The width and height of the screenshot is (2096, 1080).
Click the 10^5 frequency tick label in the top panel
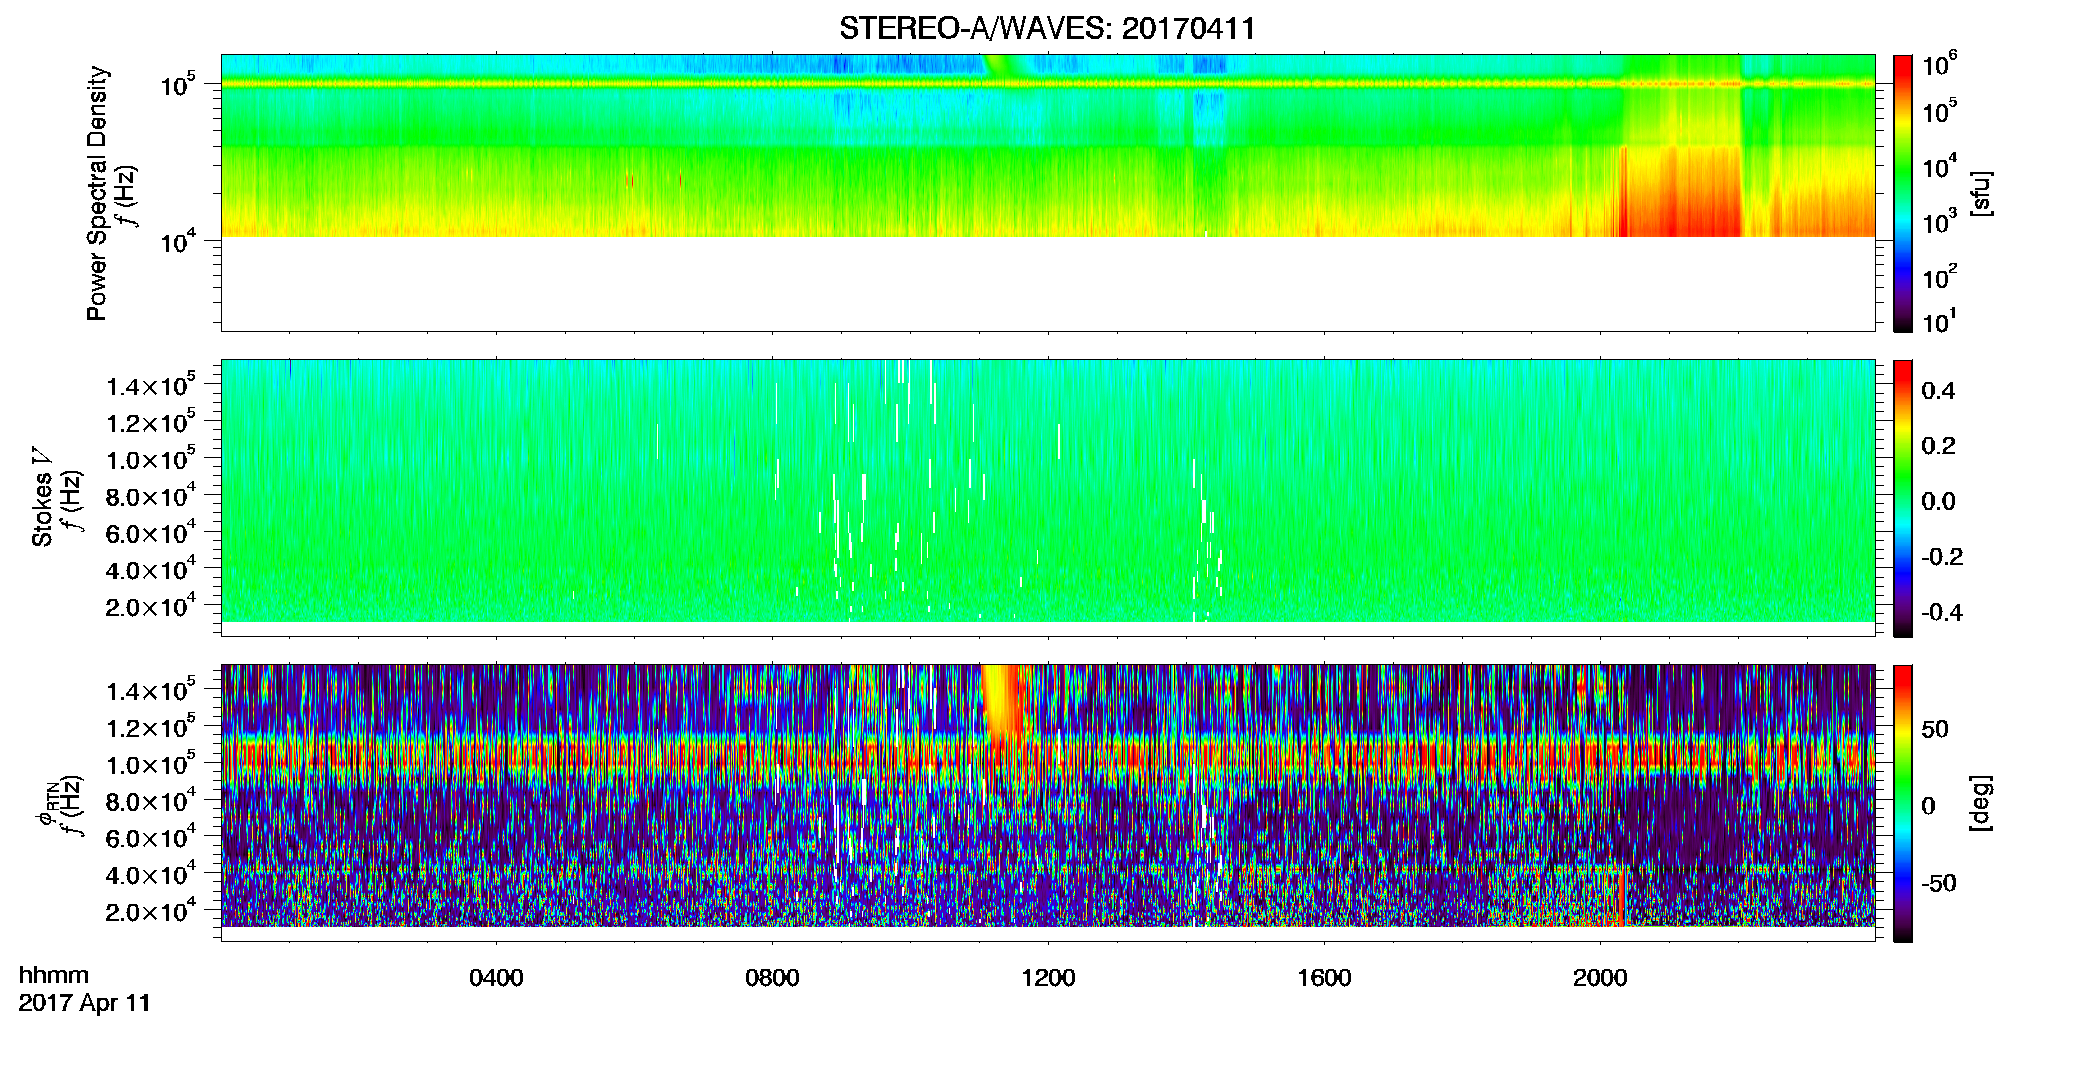(x=178, y=85)
